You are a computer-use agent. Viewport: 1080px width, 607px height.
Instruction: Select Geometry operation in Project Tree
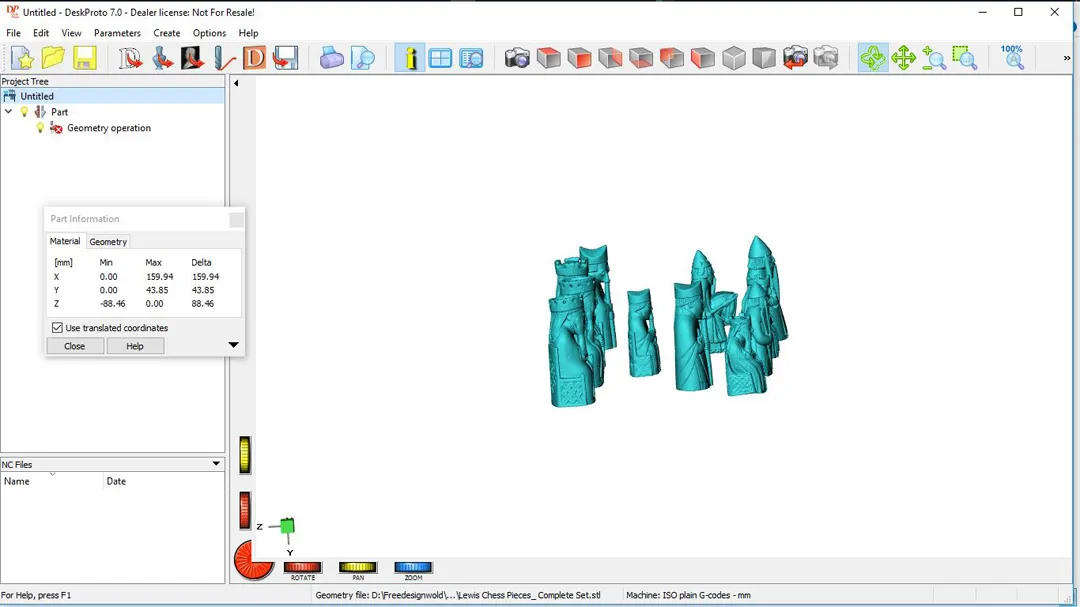tap(109, 127)
